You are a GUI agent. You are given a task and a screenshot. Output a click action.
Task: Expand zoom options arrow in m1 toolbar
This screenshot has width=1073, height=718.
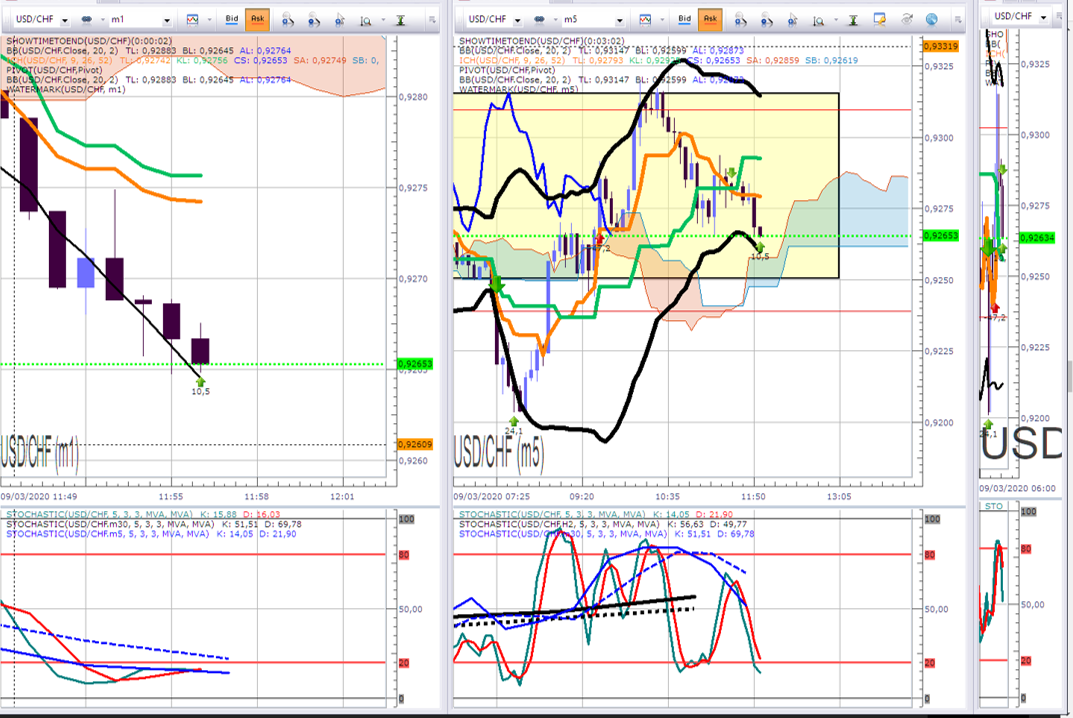[x=383, y=21]
